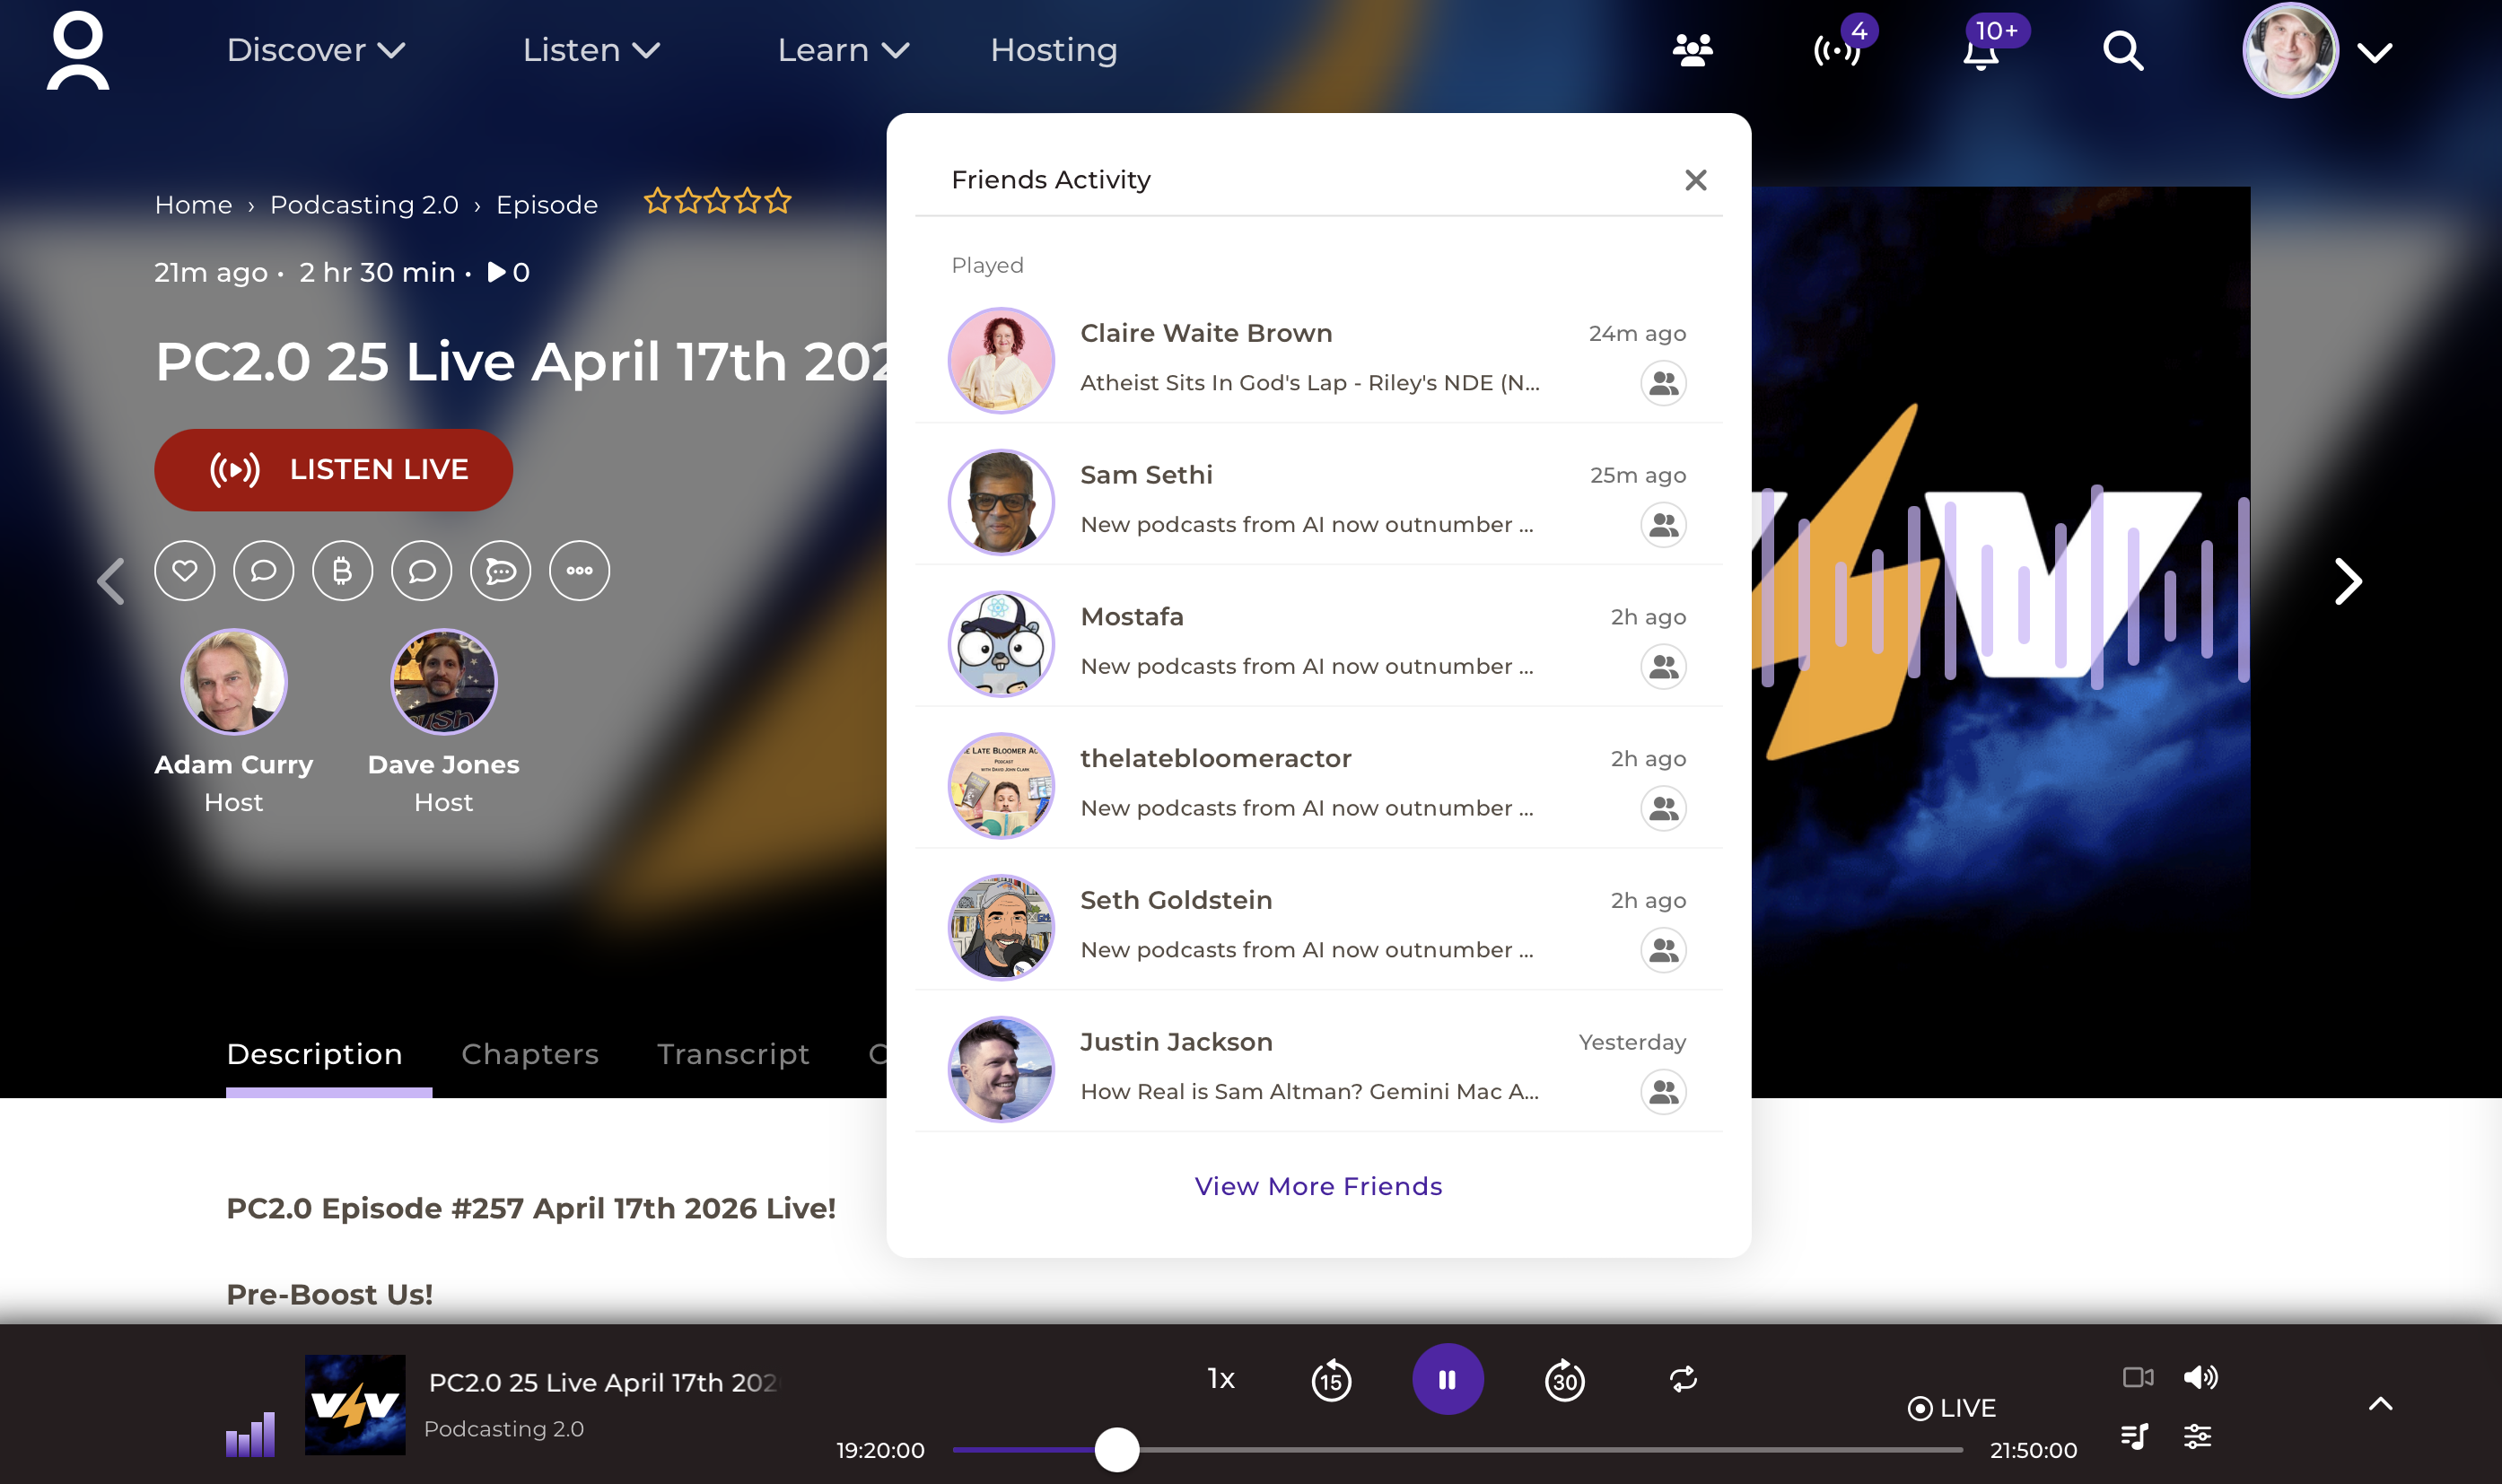
Task: Open Dave Jones's host avatar
Action: pyautogui.click(x=443, y=681)
